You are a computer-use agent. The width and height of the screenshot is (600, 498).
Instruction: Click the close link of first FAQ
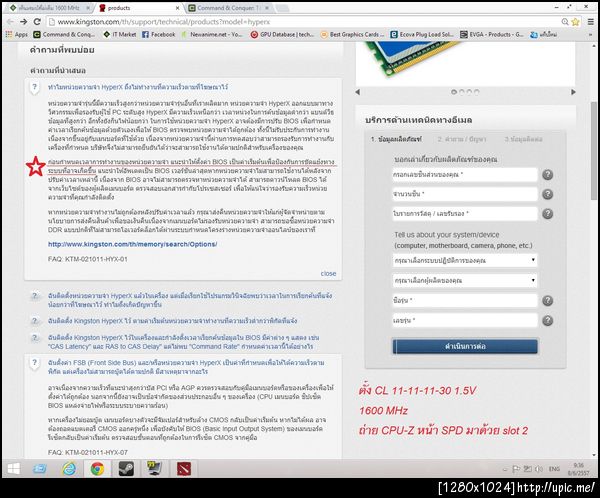(x=328, y=273)
